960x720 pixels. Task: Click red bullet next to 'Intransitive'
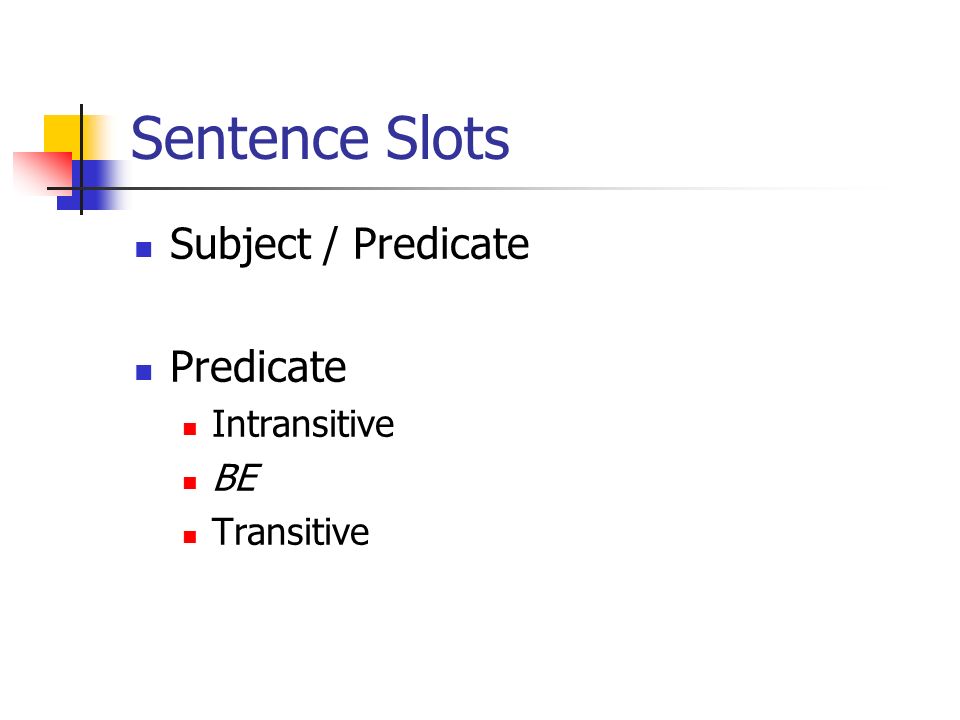190,429
